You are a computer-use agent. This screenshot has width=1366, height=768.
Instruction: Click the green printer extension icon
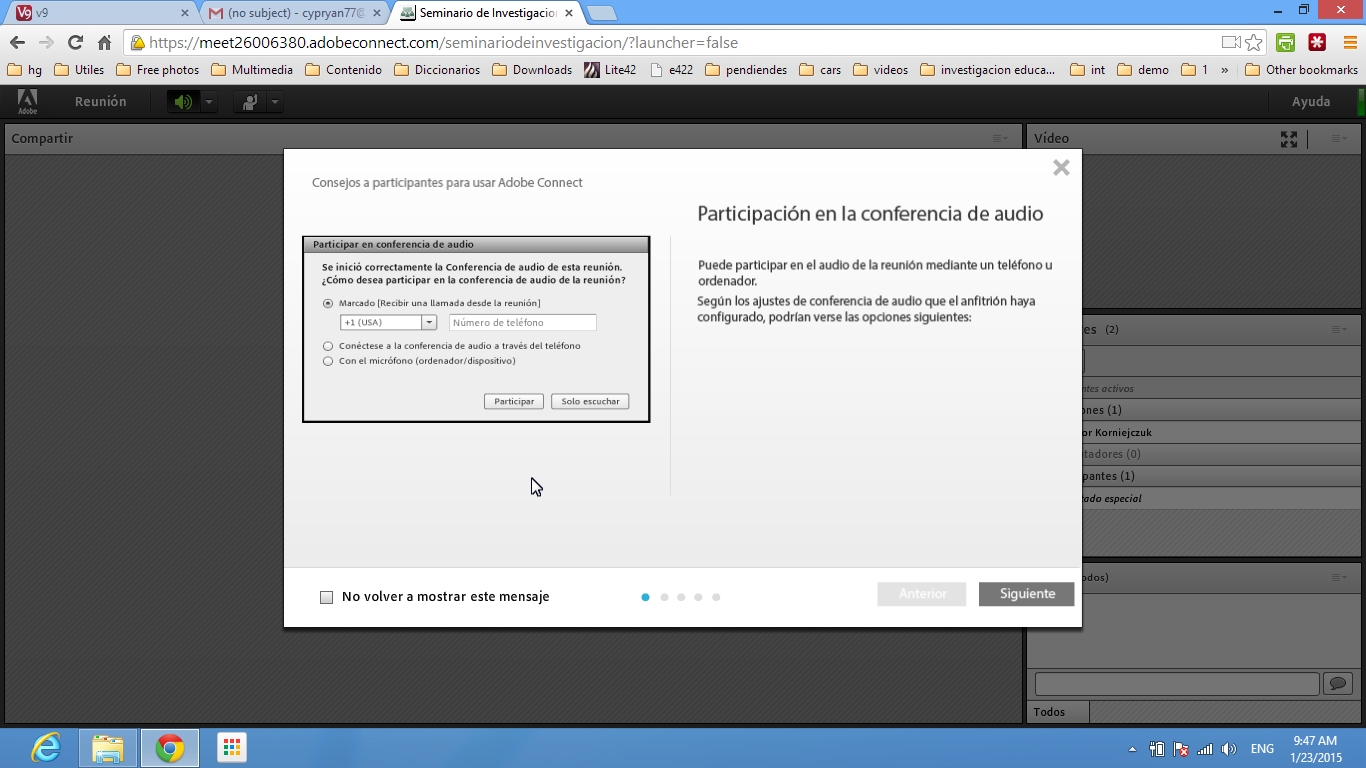[1286, 42]
